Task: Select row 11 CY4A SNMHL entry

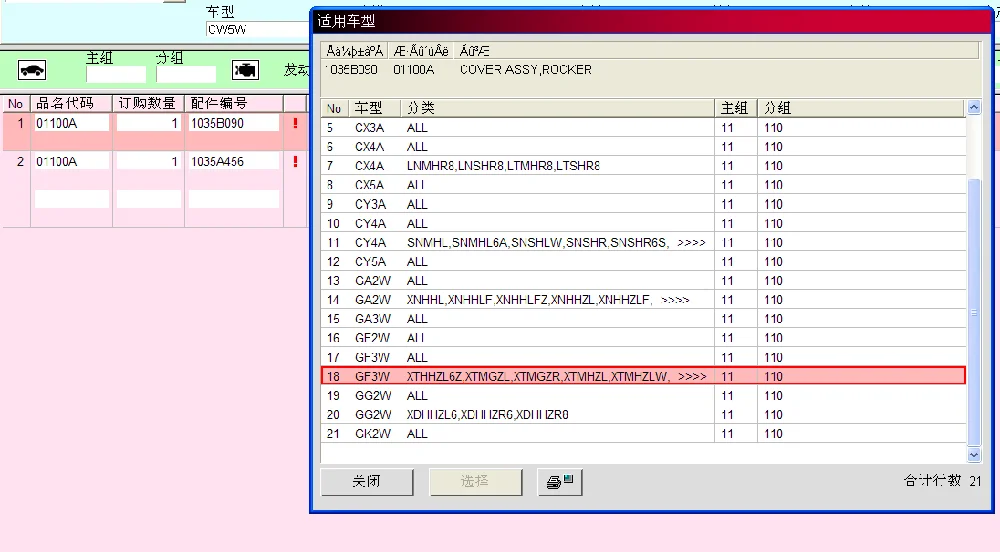Action: pyautogui.click(x=643, y=242)
